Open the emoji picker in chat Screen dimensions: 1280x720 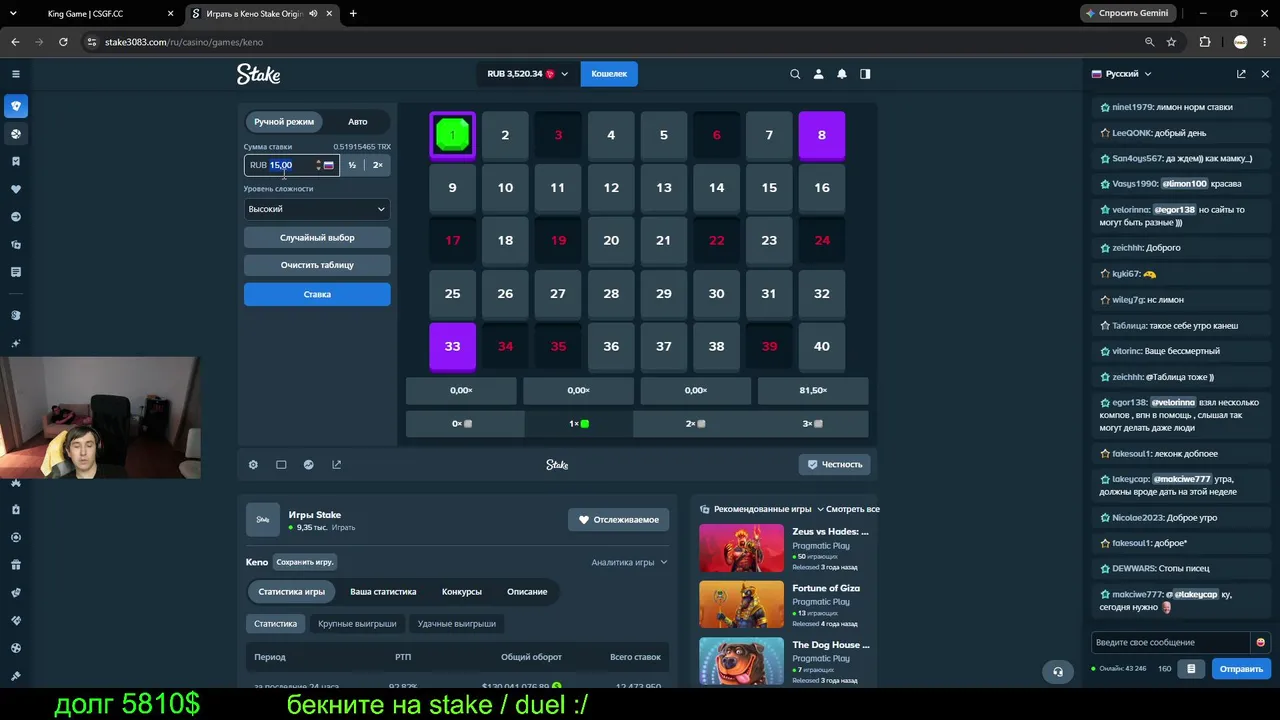pos(1260,642)
